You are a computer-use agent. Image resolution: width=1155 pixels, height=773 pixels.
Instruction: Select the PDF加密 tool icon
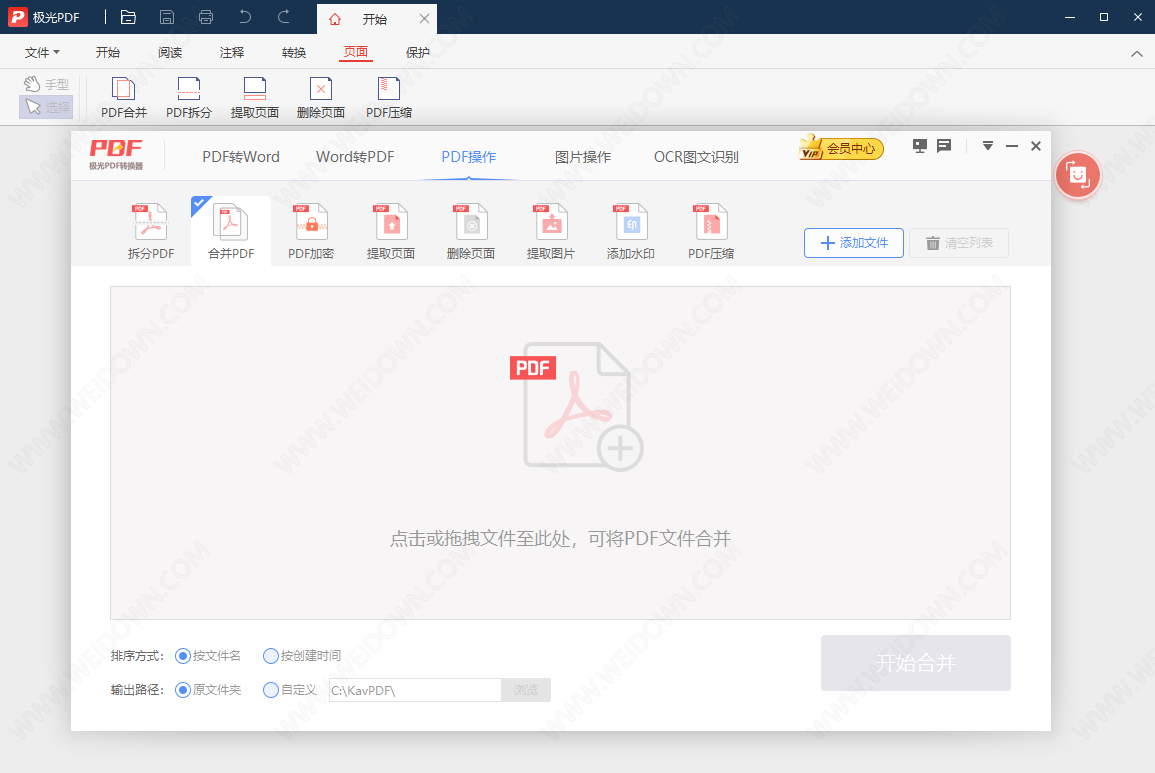pyautogui.click(x=311, y=231)
